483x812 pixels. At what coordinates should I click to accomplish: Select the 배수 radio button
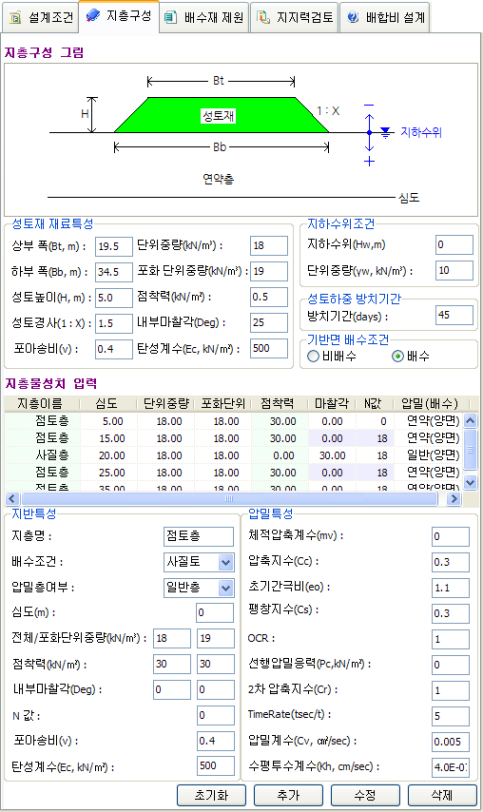[398, 356]
